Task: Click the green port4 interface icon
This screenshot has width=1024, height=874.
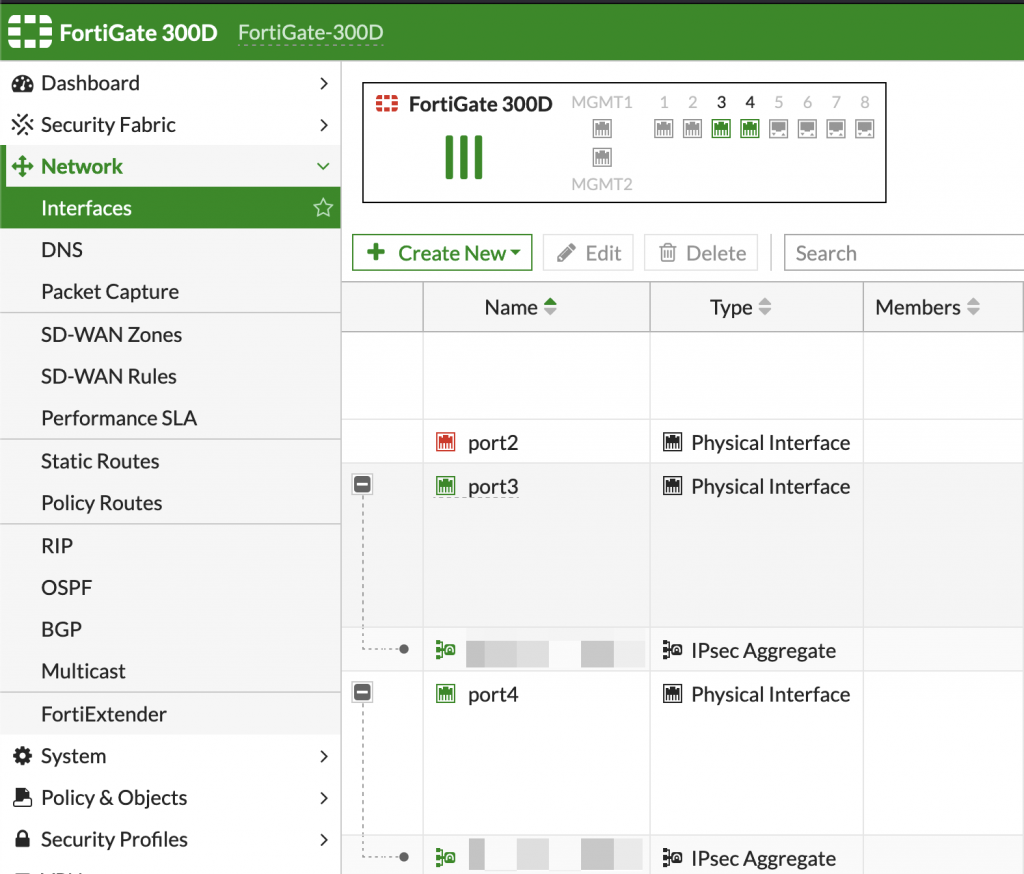Action: point(445,694)
